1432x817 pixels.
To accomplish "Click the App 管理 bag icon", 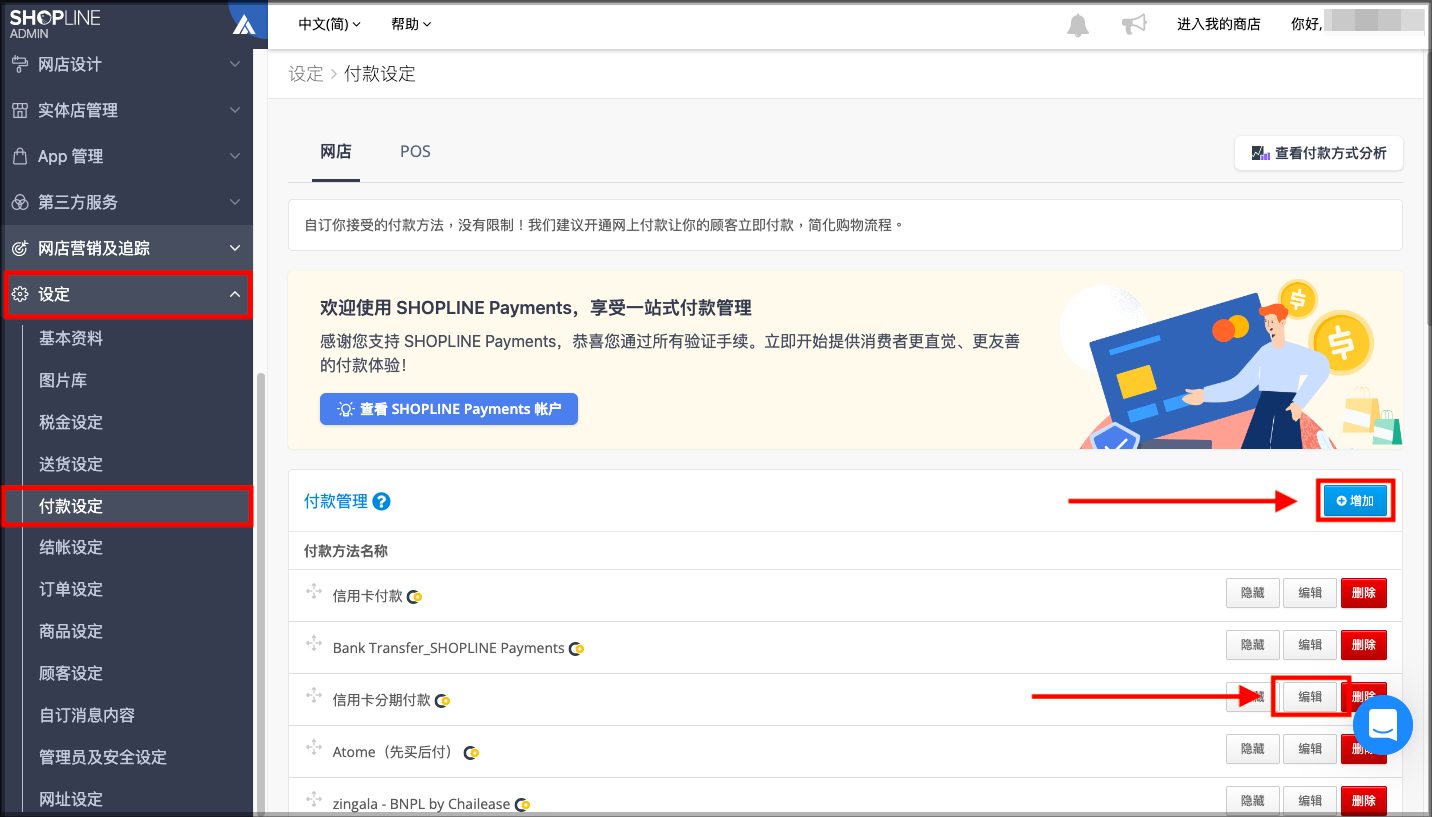I will [x=20, y=156].
